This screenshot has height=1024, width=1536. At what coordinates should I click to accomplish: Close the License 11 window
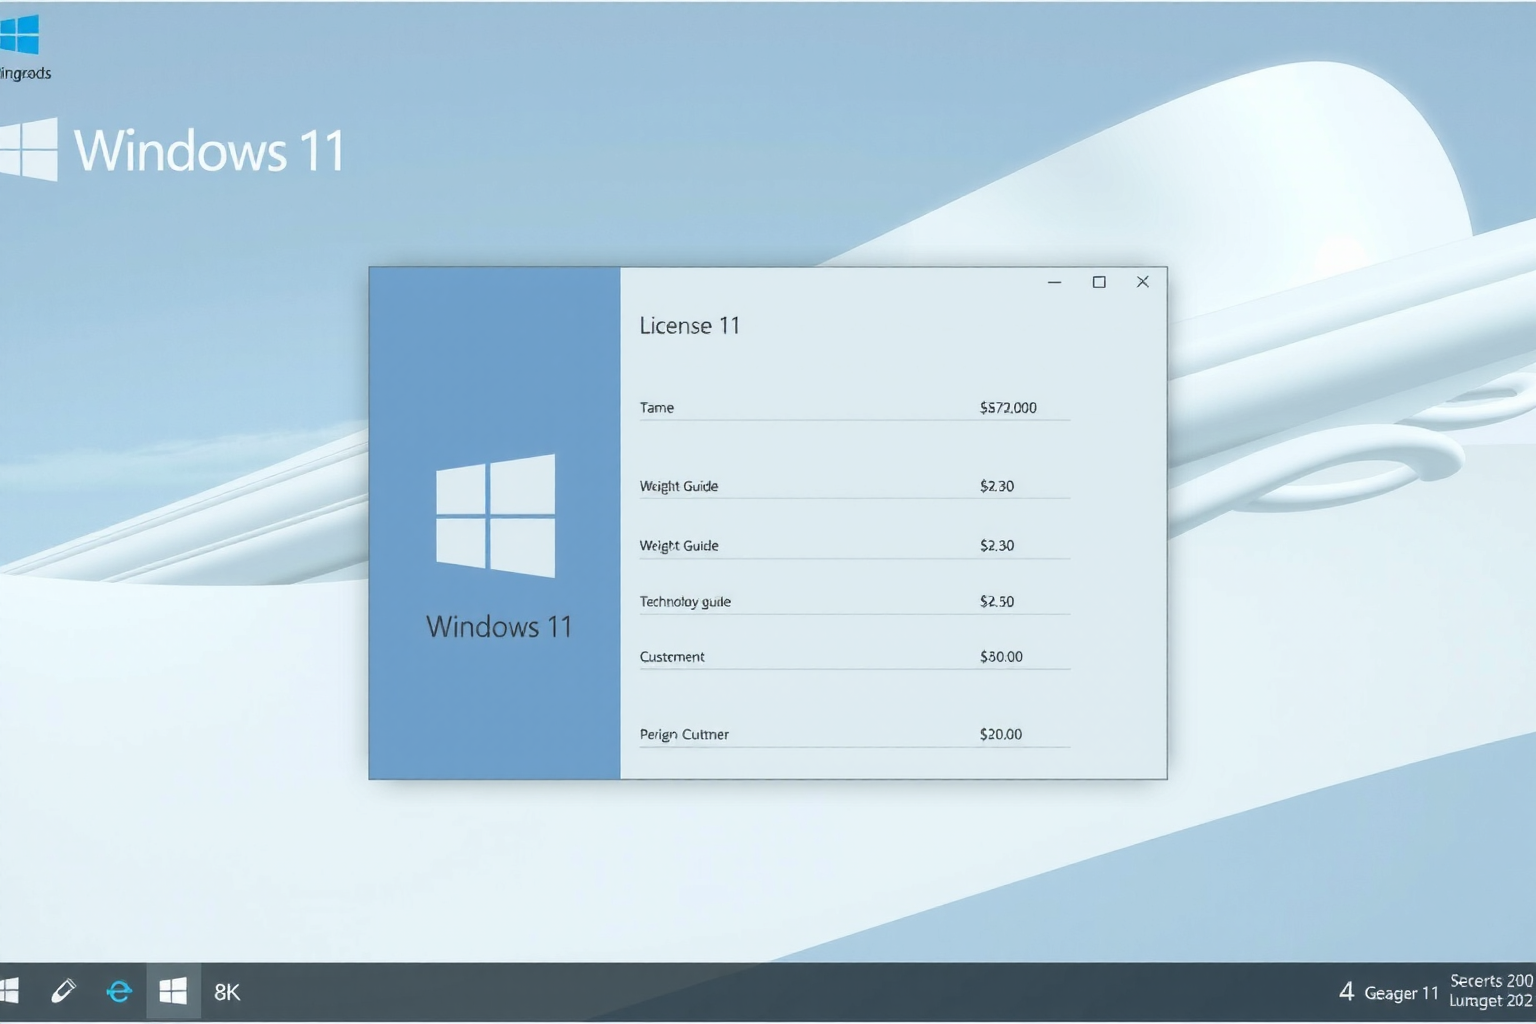(1143, 282)
